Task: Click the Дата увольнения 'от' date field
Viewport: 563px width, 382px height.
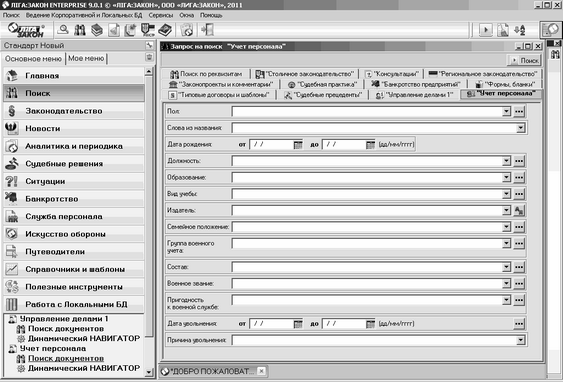Action: pyautogui.click(x=271, y=324)
